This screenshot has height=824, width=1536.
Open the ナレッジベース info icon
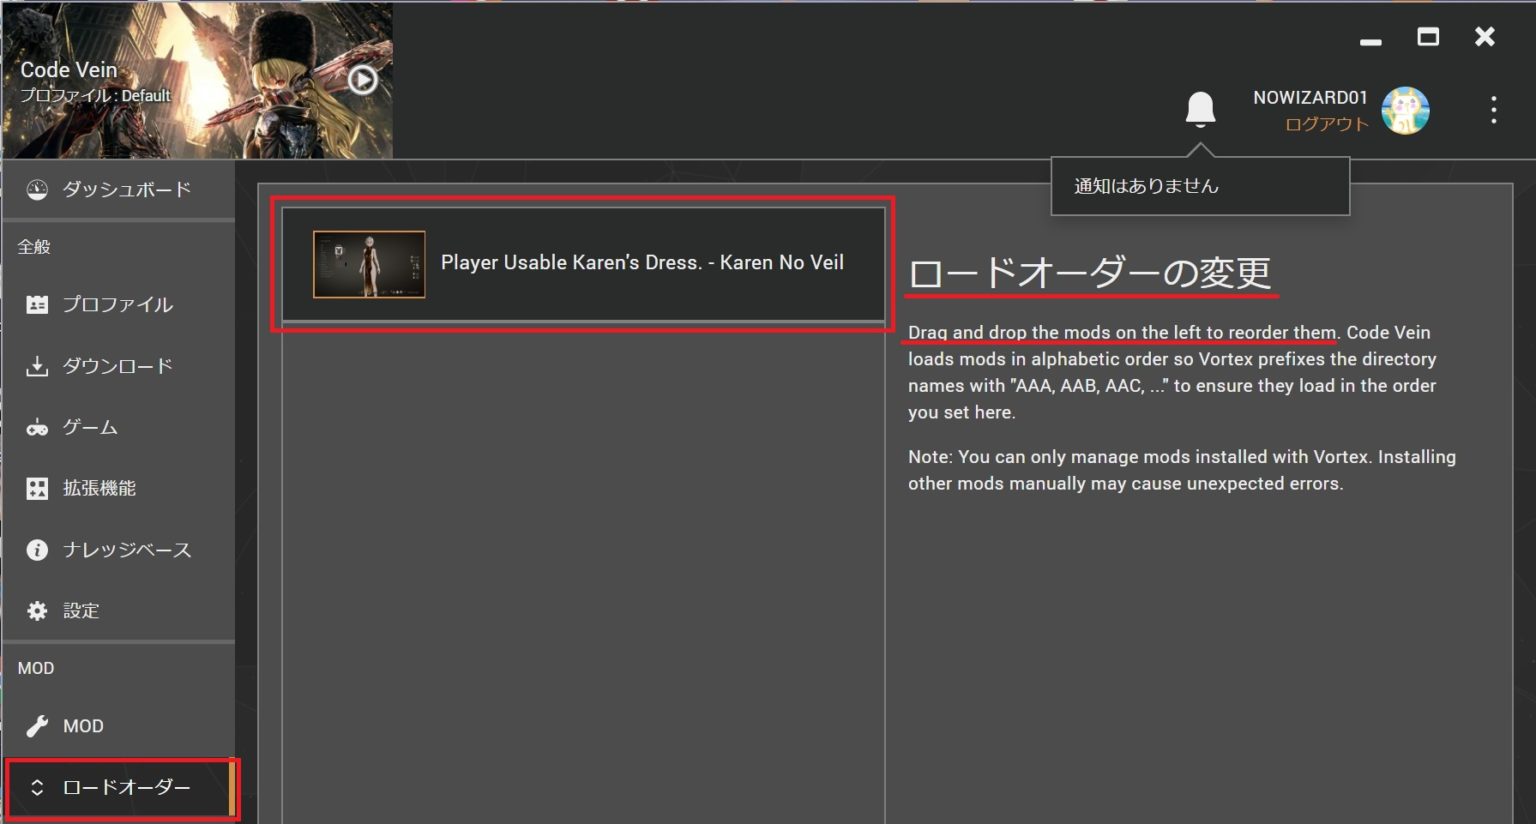point(38,549)
